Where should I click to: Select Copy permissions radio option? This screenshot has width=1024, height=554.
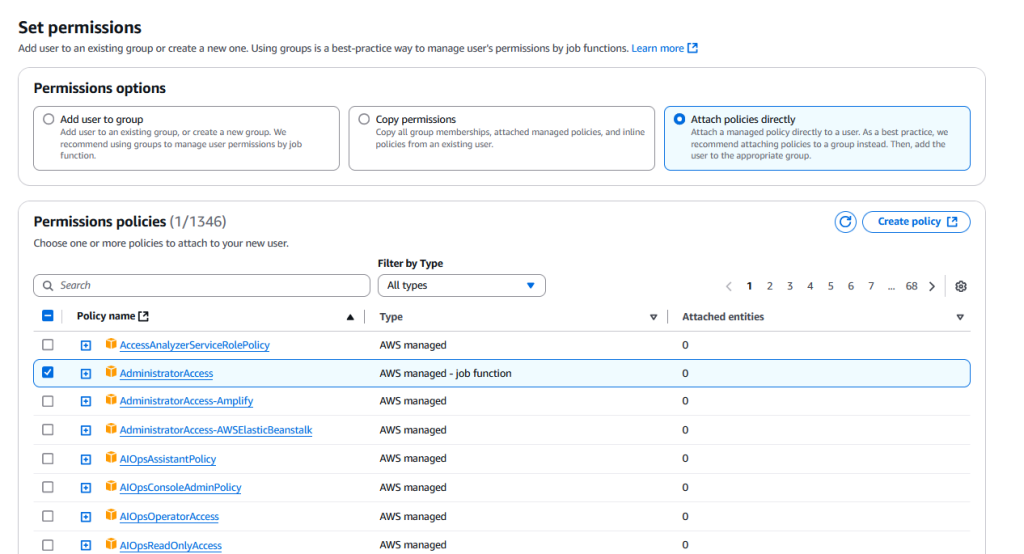[x=364, y=119]
